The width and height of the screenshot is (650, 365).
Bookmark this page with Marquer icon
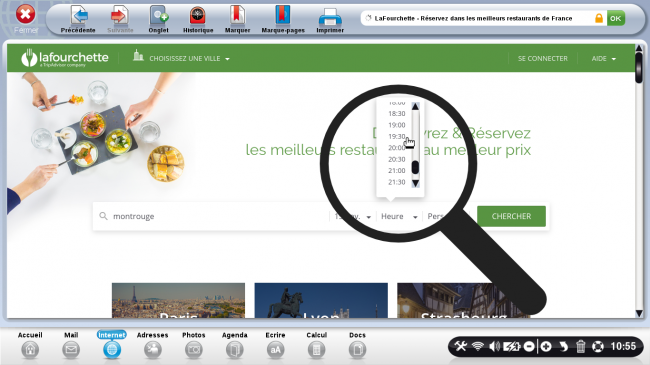237,16
